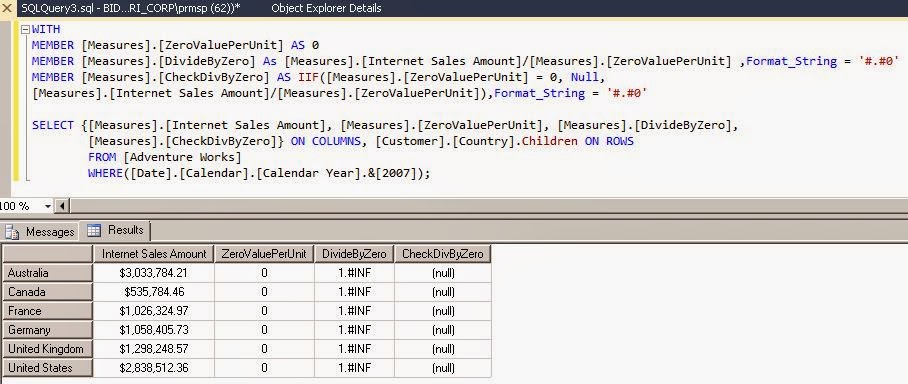
Task: Click the WITH keyword in the query
Action: pyautogui.click(x=46, y=29)
